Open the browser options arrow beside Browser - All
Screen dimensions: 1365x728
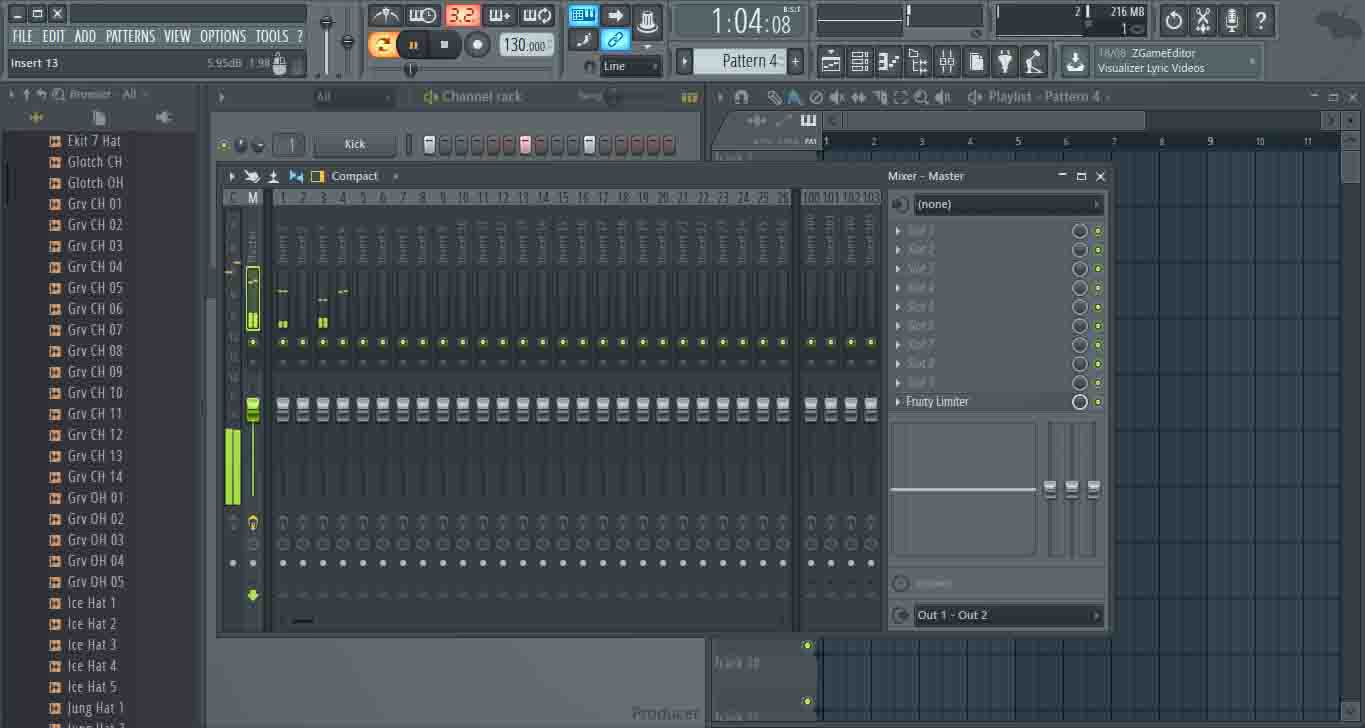tap(12, 94)
